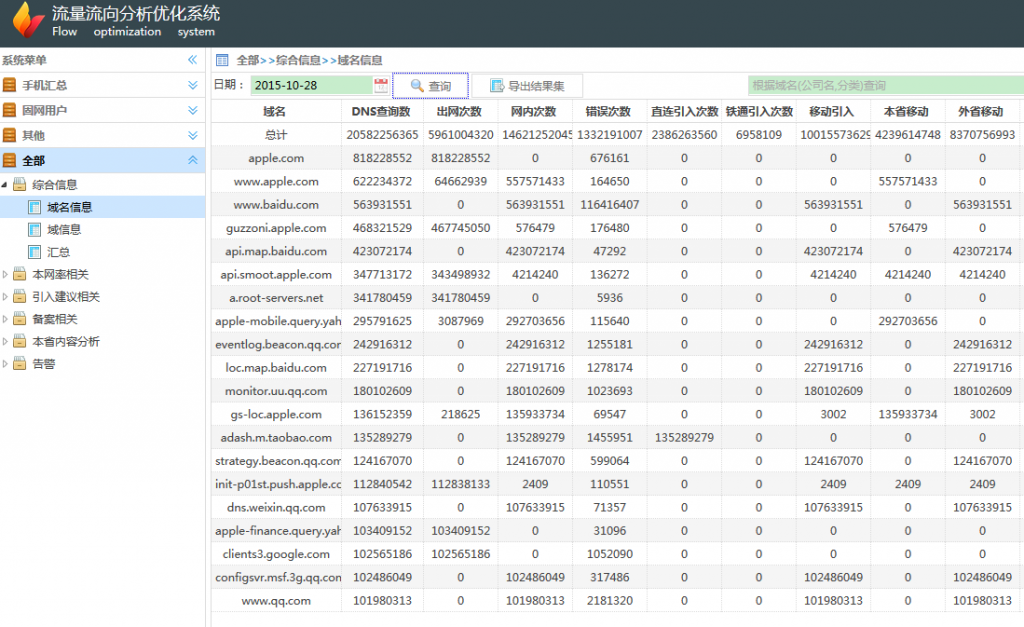Sort by the 错误次数 column header
Image resolution: width=1024 pixels, height=627 pixels.
tap(609, 111)
